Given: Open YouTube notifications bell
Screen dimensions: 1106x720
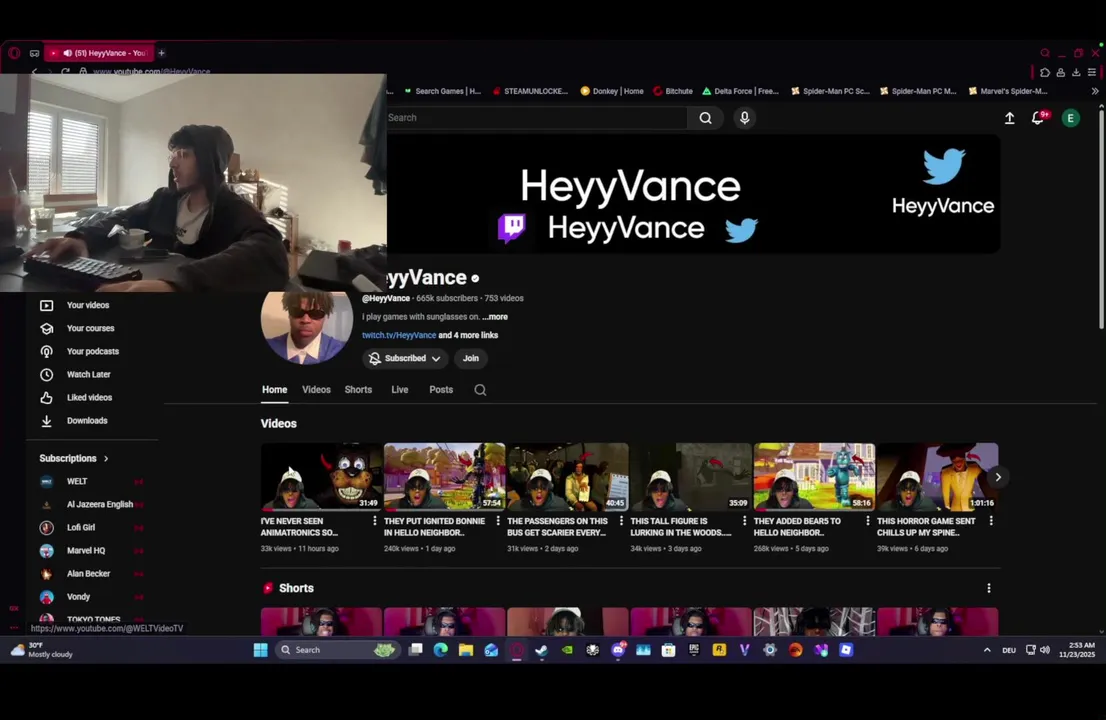Looking at the screenshot, I should tap(1038, 118).
